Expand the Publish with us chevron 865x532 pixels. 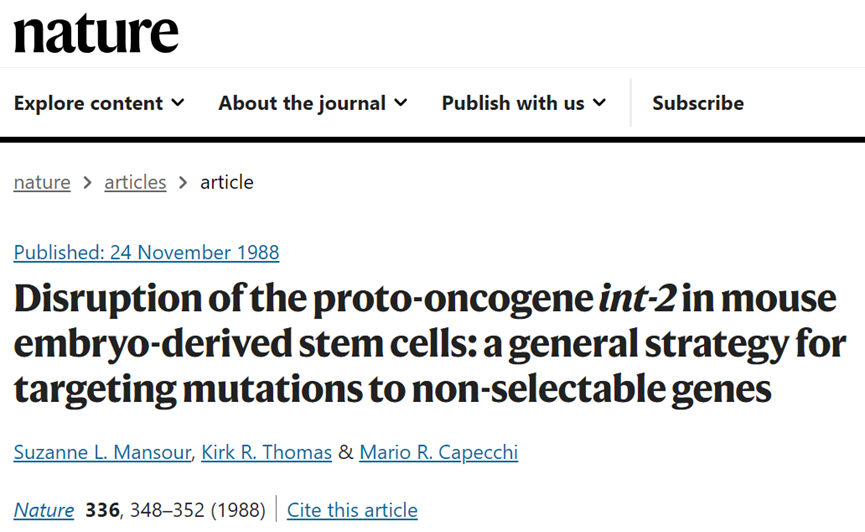tap(600, 103)
